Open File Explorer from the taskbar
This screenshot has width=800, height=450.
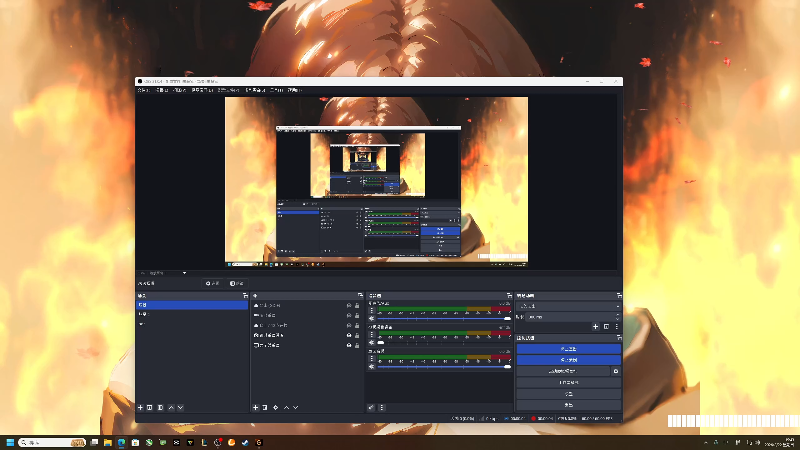click(108, 442)
